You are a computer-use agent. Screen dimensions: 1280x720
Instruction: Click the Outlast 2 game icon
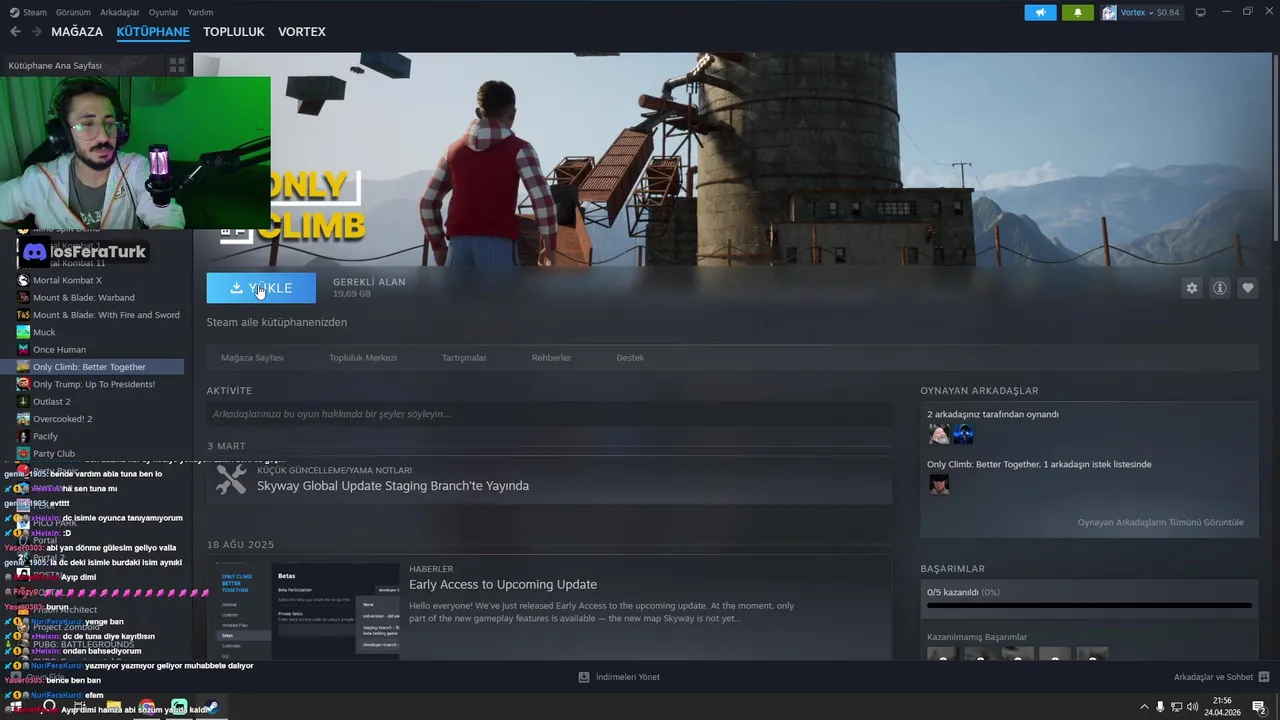point(23,402)
